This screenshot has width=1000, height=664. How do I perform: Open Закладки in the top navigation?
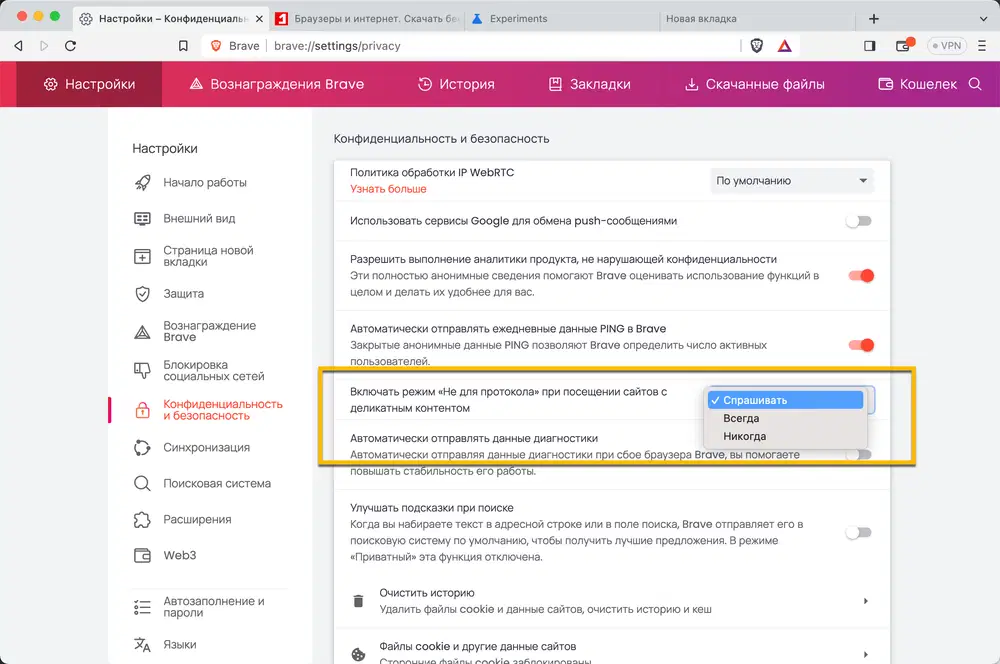[590, 84]
